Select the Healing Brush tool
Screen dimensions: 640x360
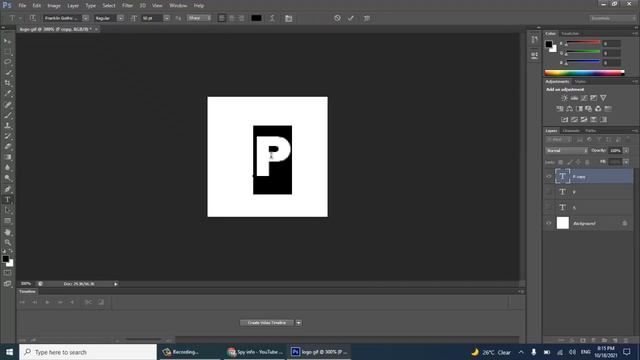pyautogui.click(x=7, y=104)
